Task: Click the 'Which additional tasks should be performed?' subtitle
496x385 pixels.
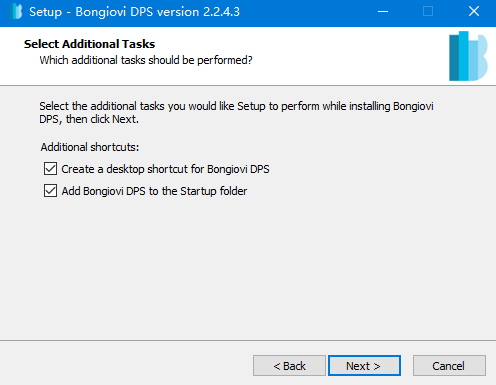Action: click(146, 60)
